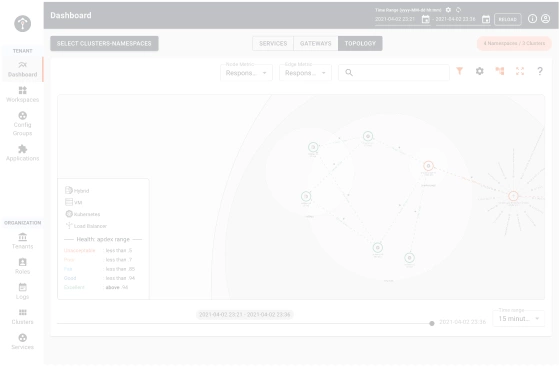Click the search magnifier icon
The width and height of the screenshot is (559, 368).
coord(349,73)
